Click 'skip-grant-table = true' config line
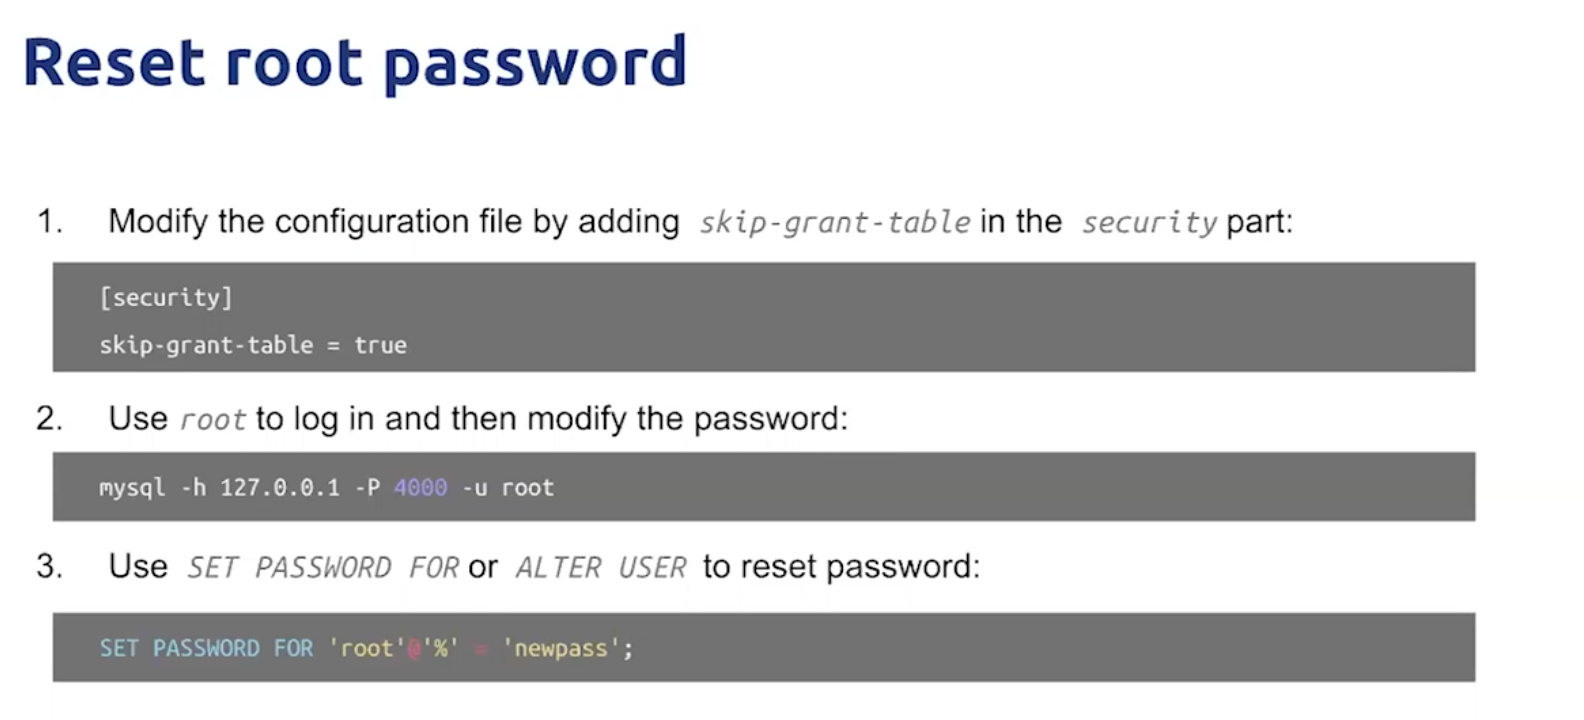The height and width of the screenshot is (720, 1584). (253, 345)
